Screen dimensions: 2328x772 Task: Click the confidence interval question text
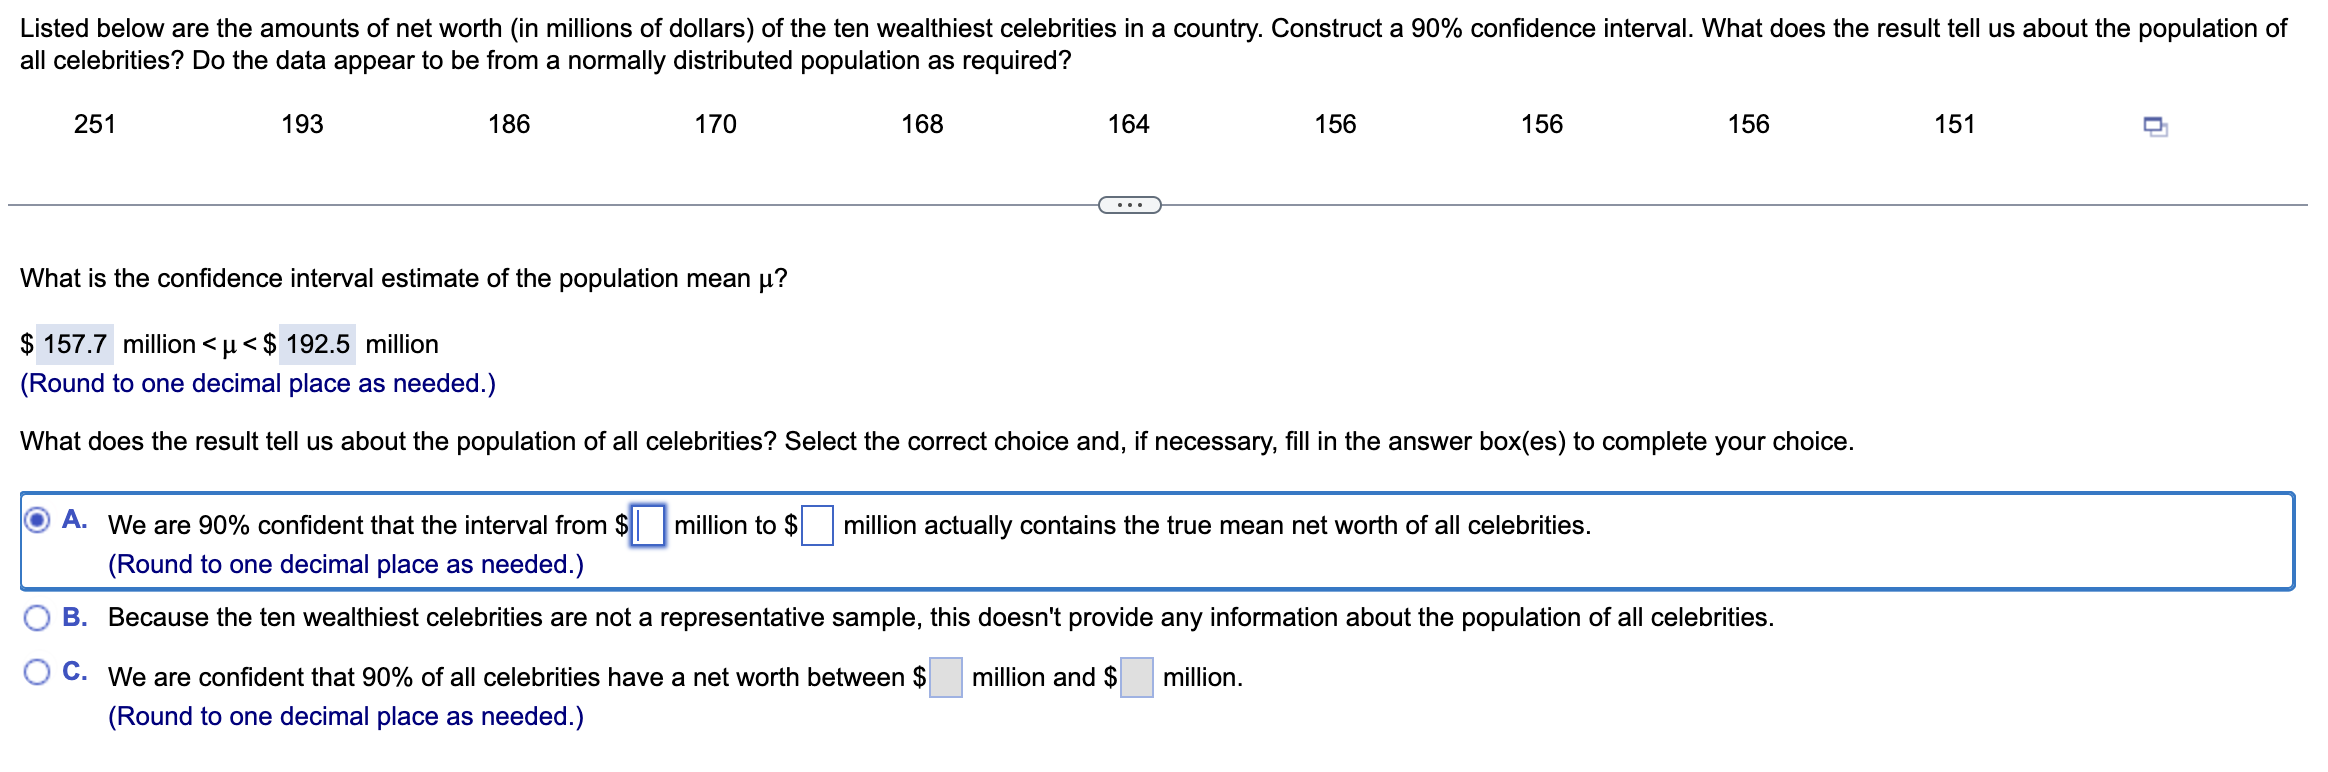click(402, 279)
